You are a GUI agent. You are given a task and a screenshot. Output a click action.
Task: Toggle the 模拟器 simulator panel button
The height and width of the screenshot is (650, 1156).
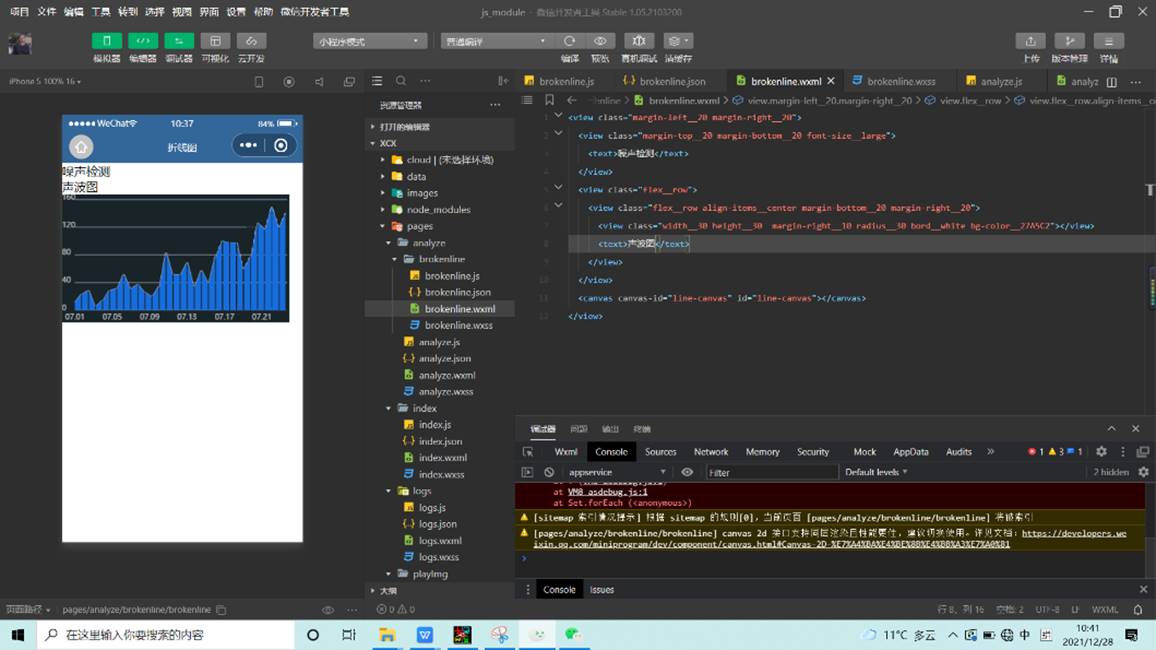tap(107, 41)
